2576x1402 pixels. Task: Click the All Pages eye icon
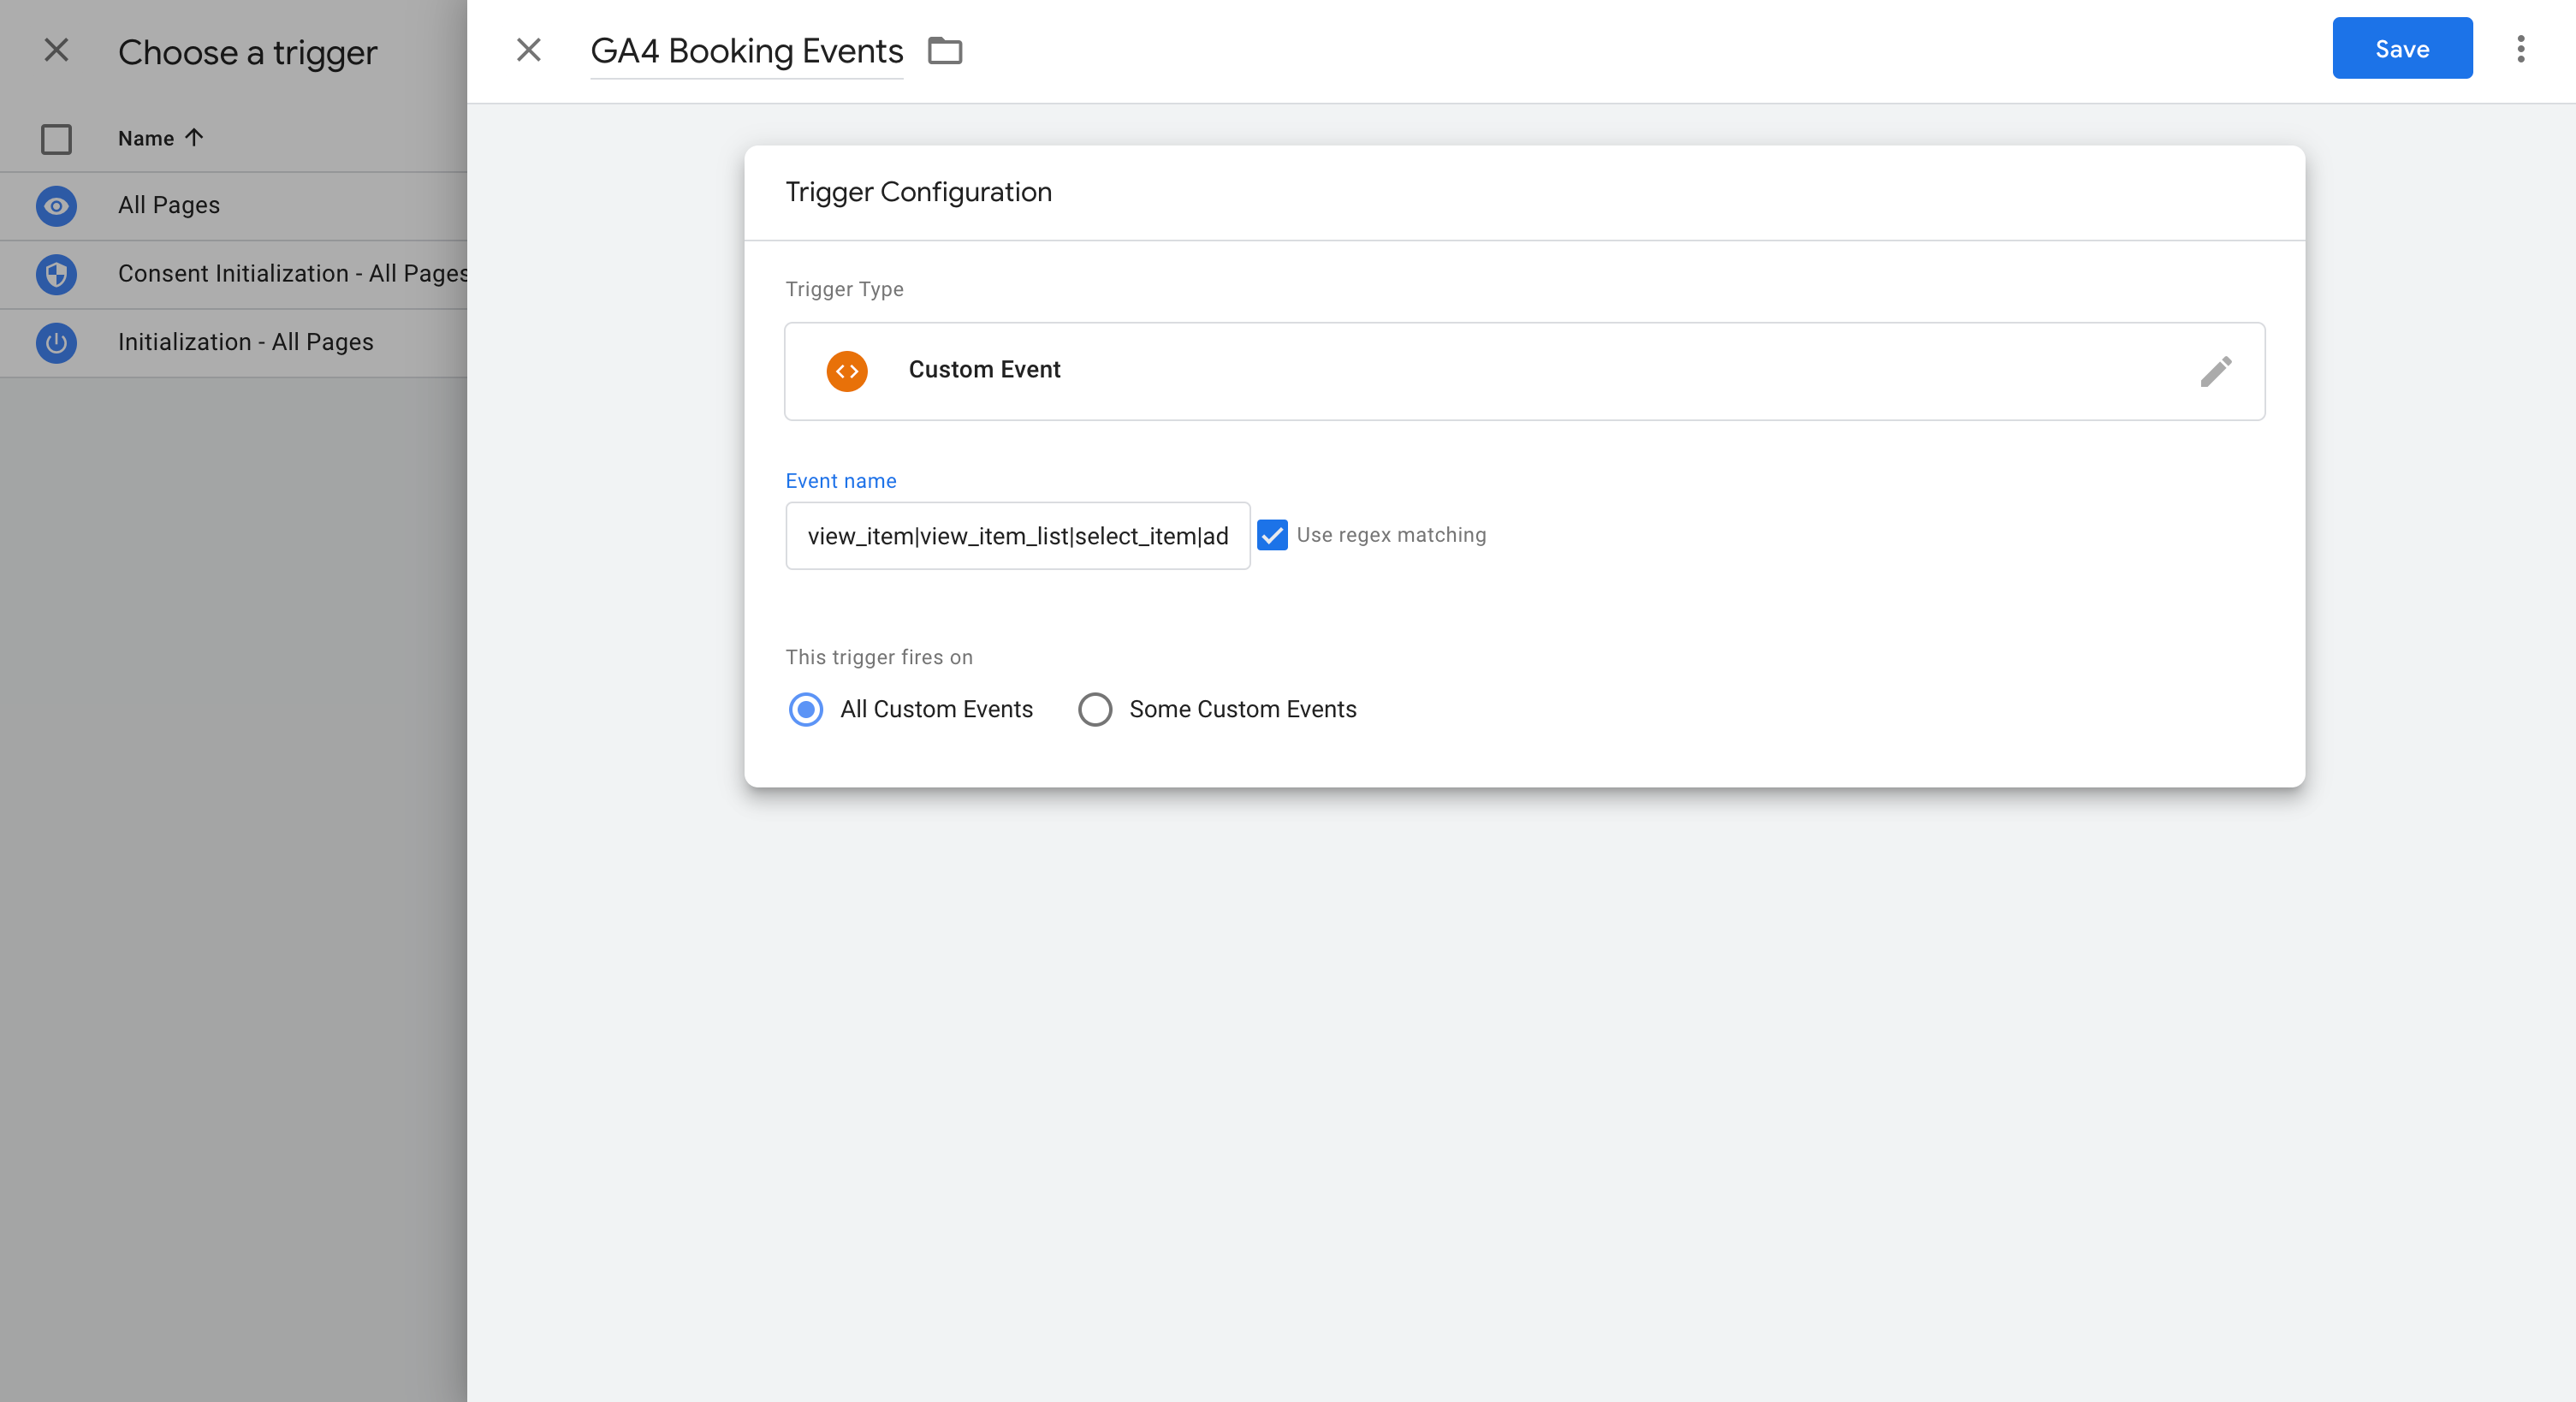click(x=56, y=206)
